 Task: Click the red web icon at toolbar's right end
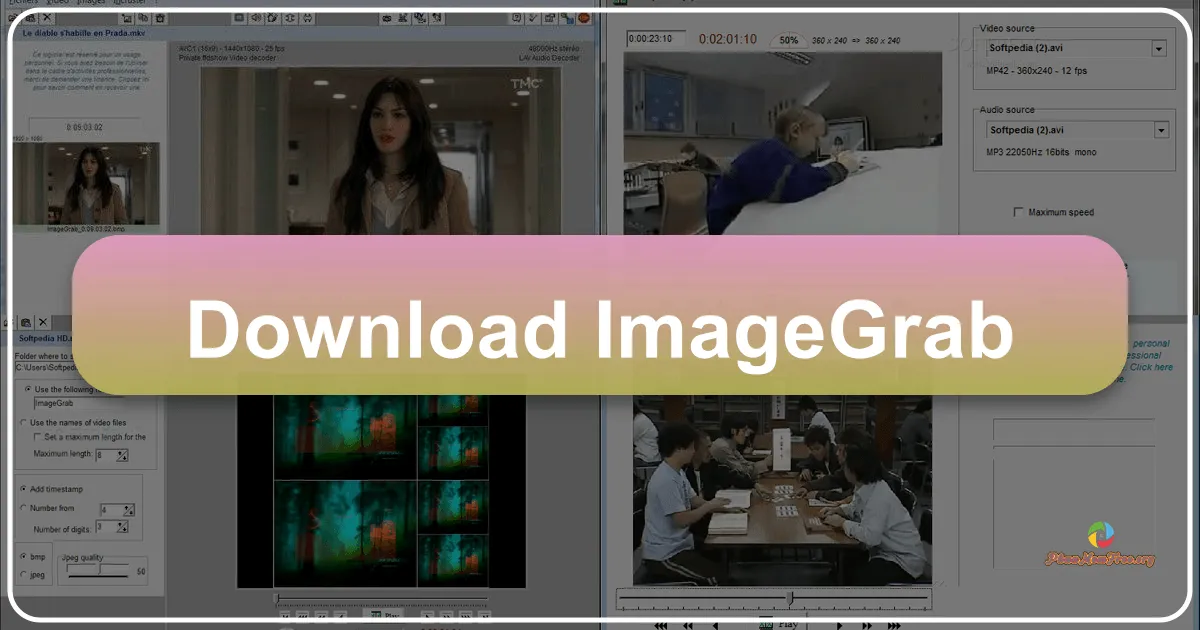coord(584,17)
